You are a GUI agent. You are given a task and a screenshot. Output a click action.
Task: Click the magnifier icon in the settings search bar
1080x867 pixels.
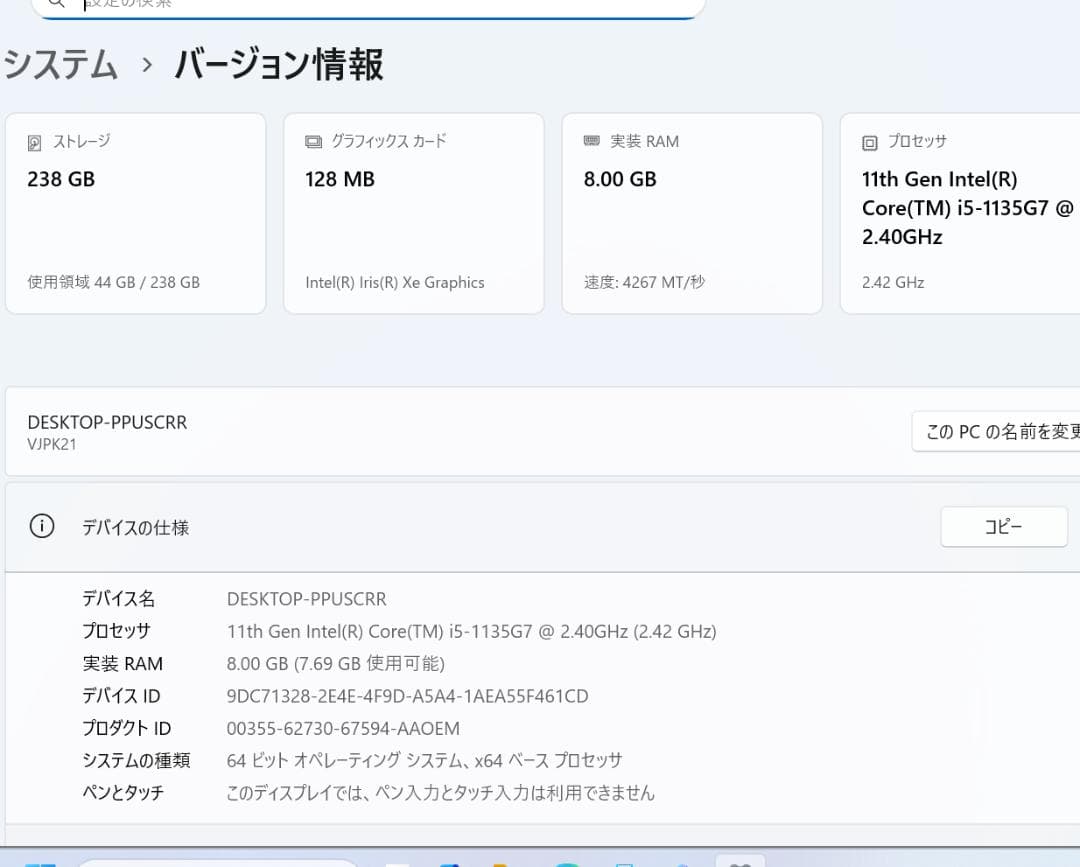[56, 5]
